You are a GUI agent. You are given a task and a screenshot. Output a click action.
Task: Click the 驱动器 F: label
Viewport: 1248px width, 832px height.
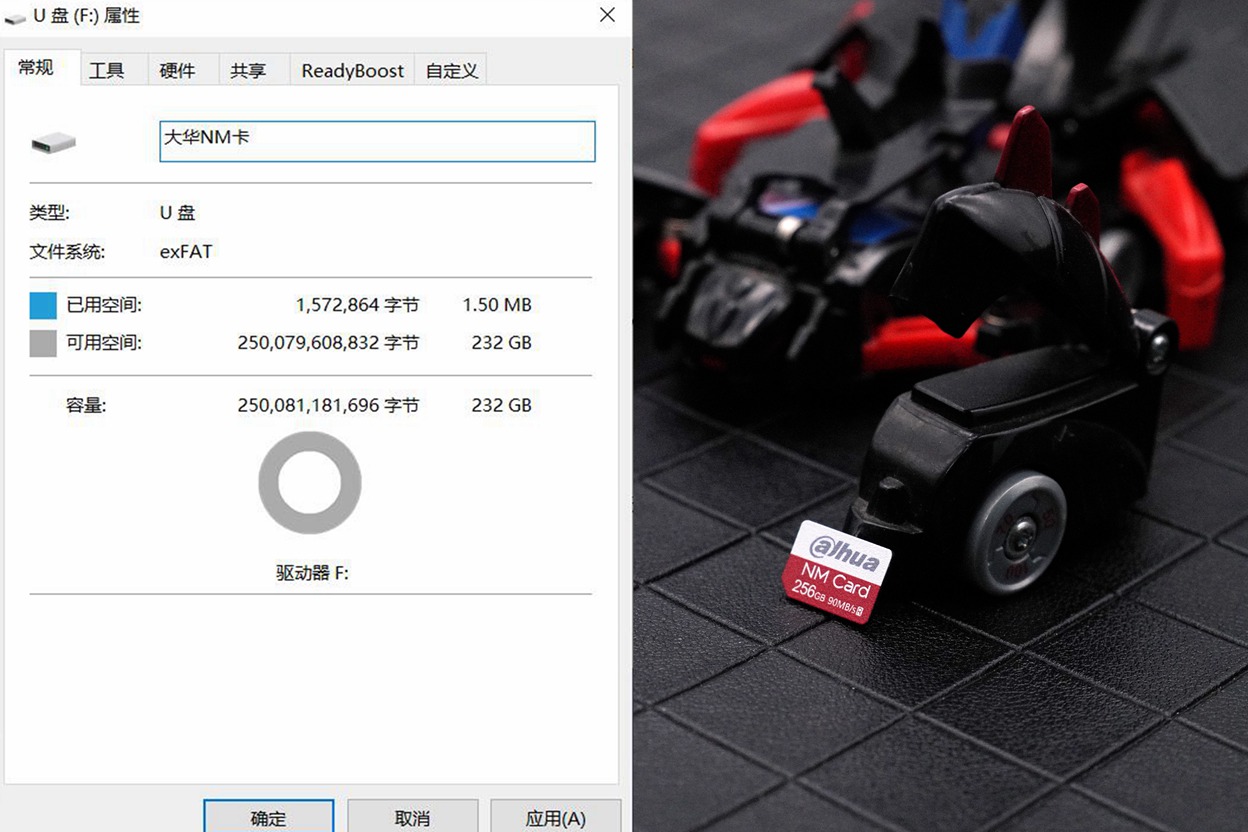pyautogui.click(x=311, y=573)
